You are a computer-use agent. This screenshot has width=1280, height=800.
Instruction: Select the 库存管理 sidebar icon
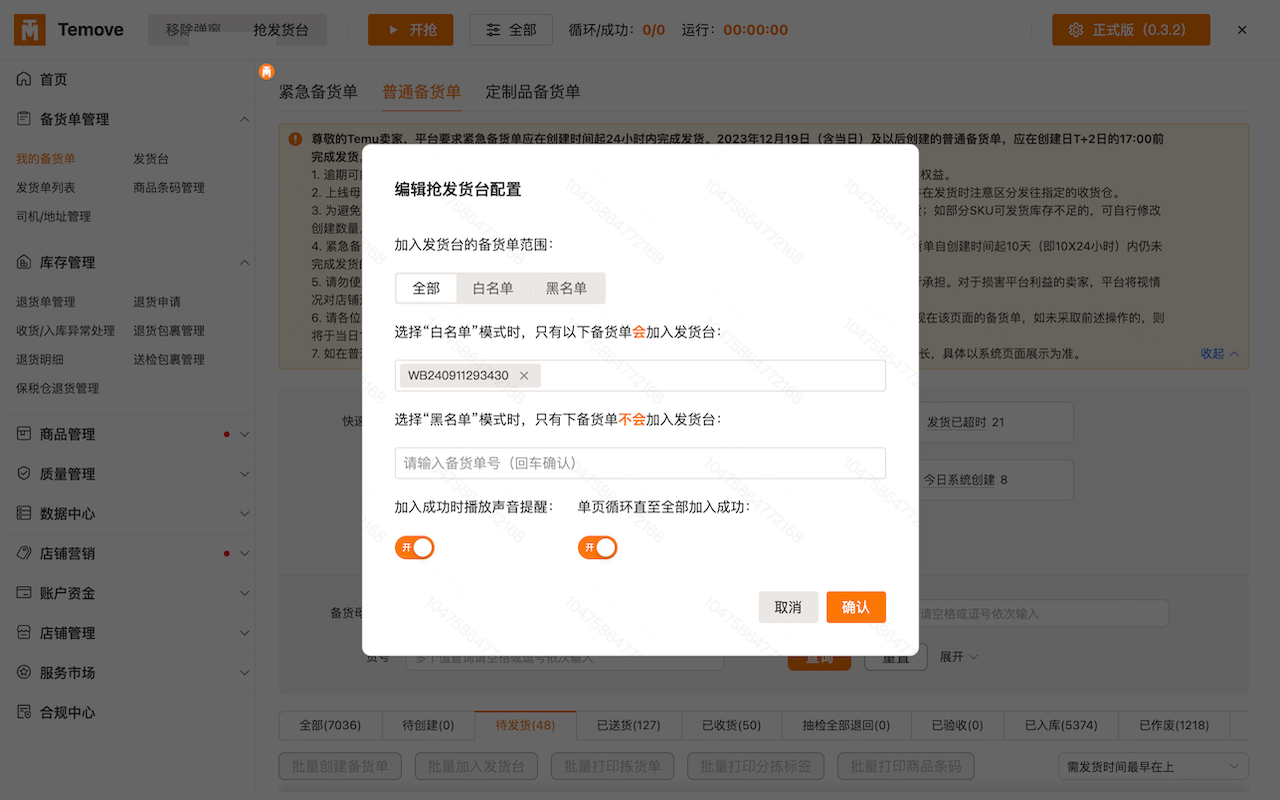(23, 262)
